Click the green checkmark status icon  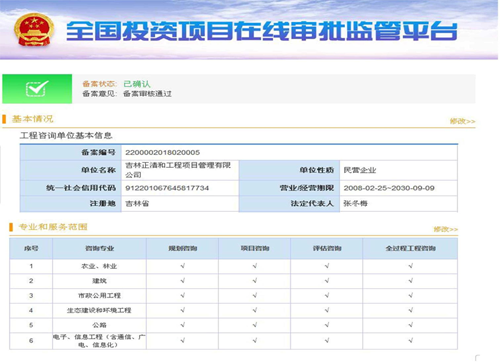[x=37, y=89]
